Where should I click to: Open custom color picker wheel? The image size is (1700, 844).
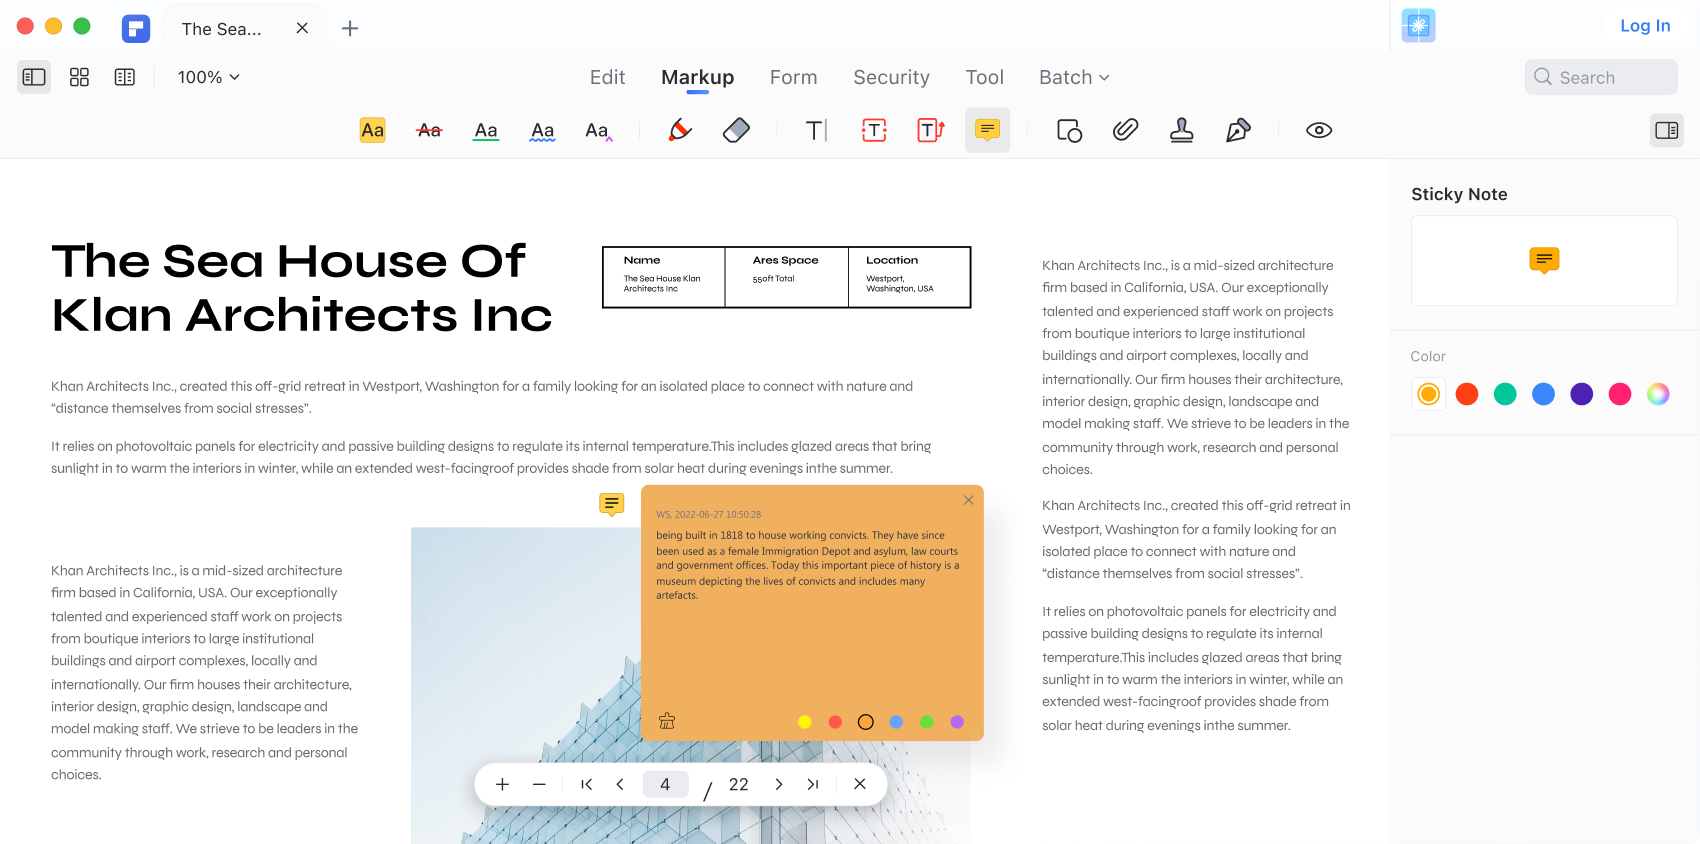[x=1658, y=394]
